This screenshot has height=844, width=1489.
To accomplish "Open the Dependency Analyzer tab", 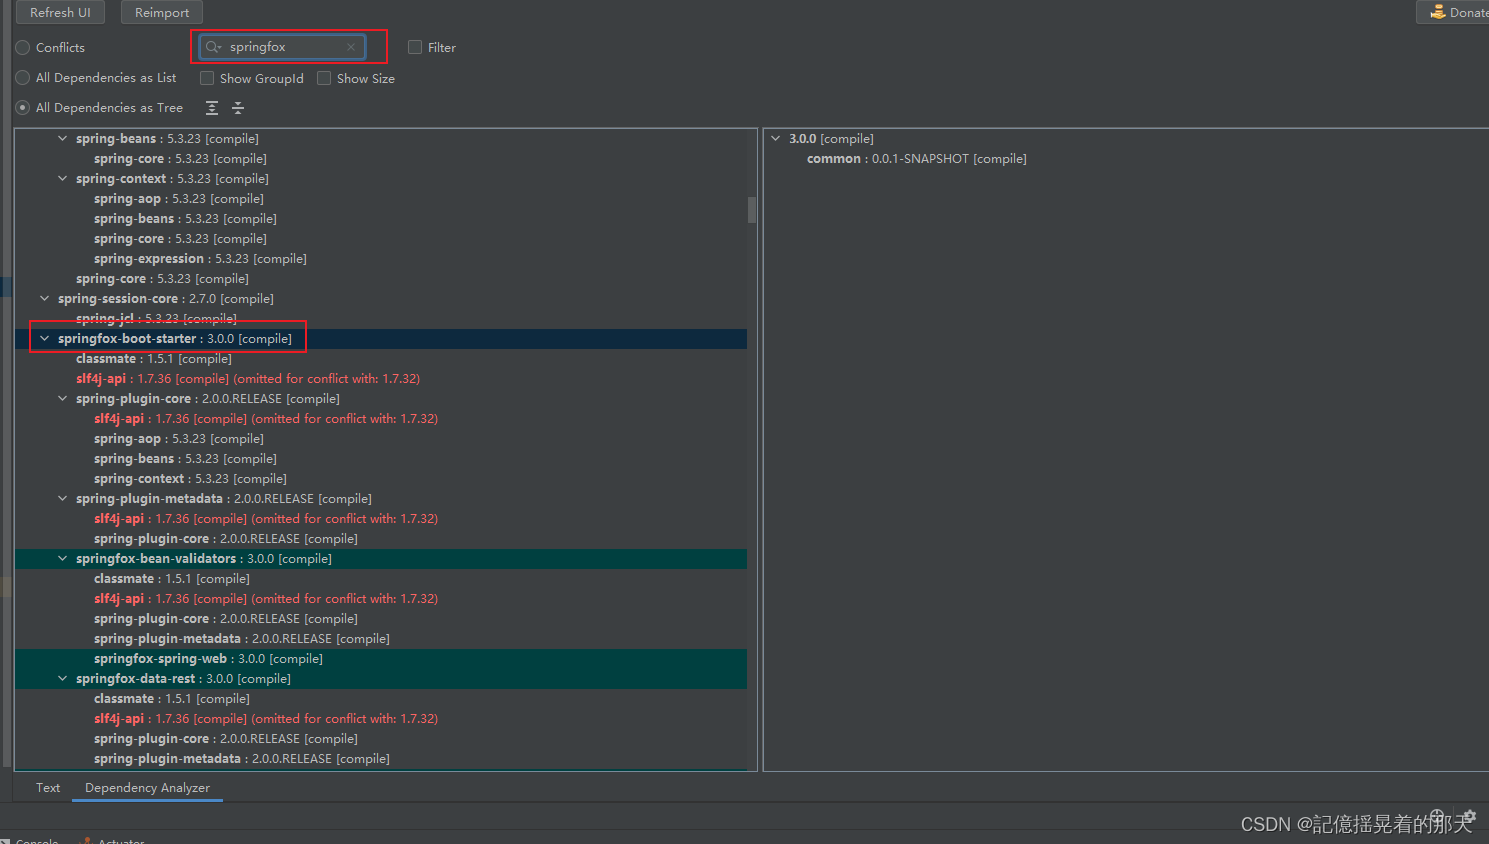I will coord(146,788).
